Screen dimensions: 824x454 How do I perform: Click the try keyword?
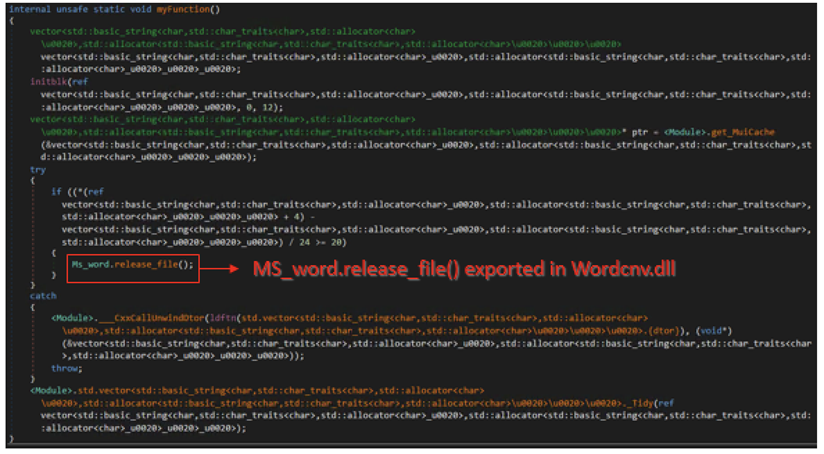click(38, 169)
